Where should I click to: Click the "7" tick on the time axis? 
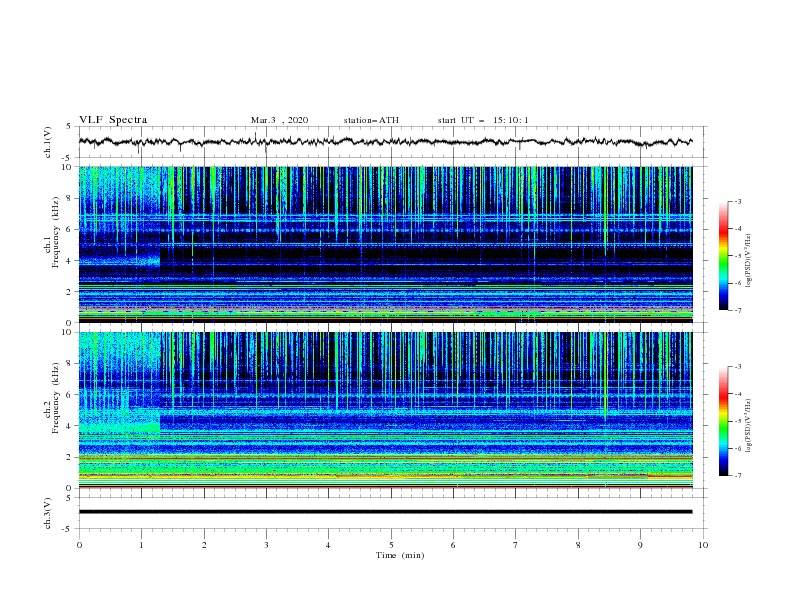click(516, 545)
